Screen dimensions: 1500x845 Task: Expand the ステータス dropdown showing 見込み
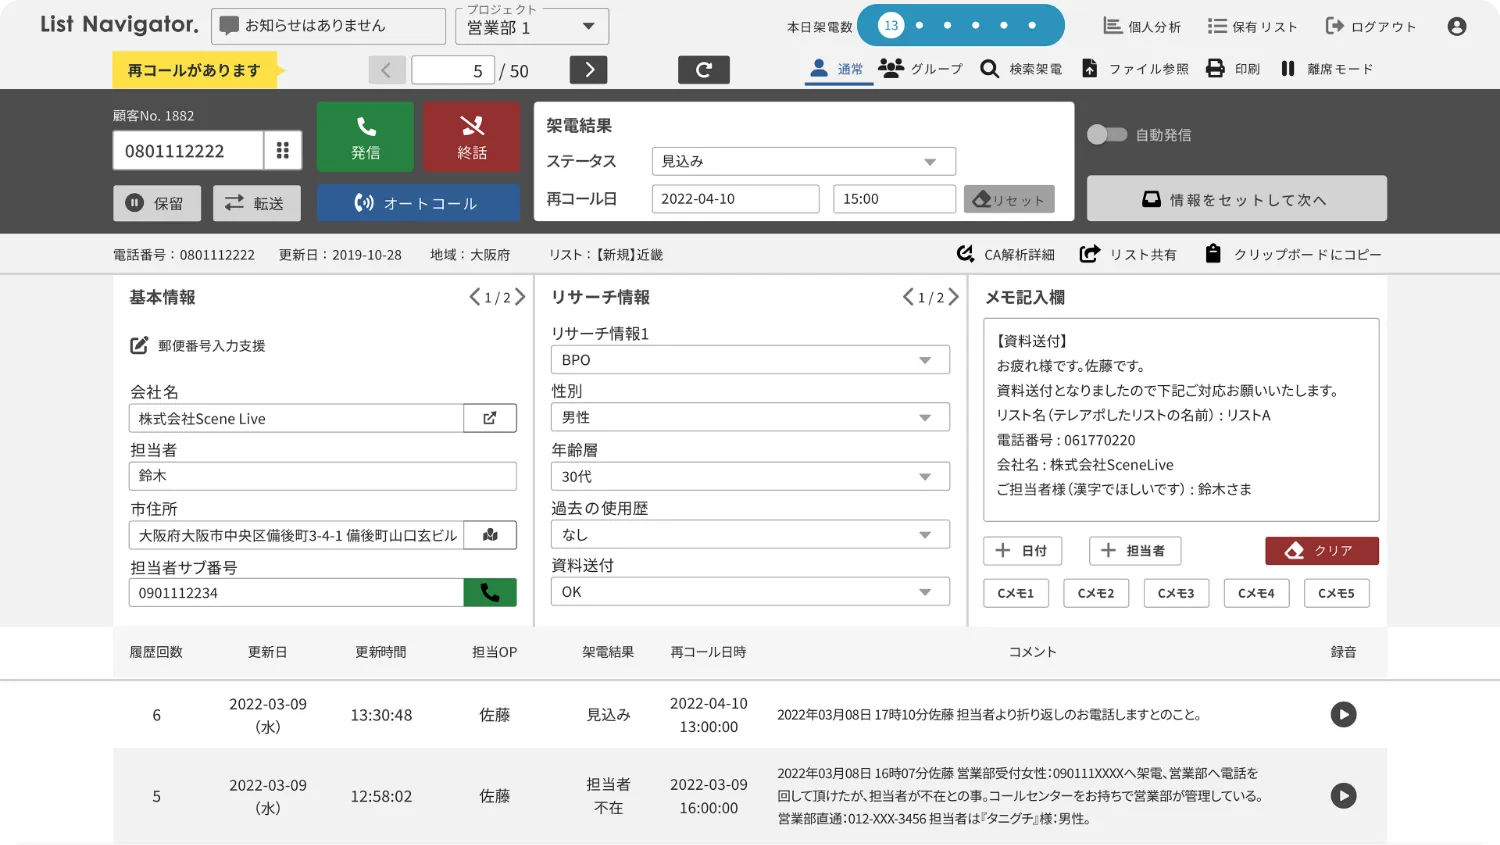tap(803, 161)
